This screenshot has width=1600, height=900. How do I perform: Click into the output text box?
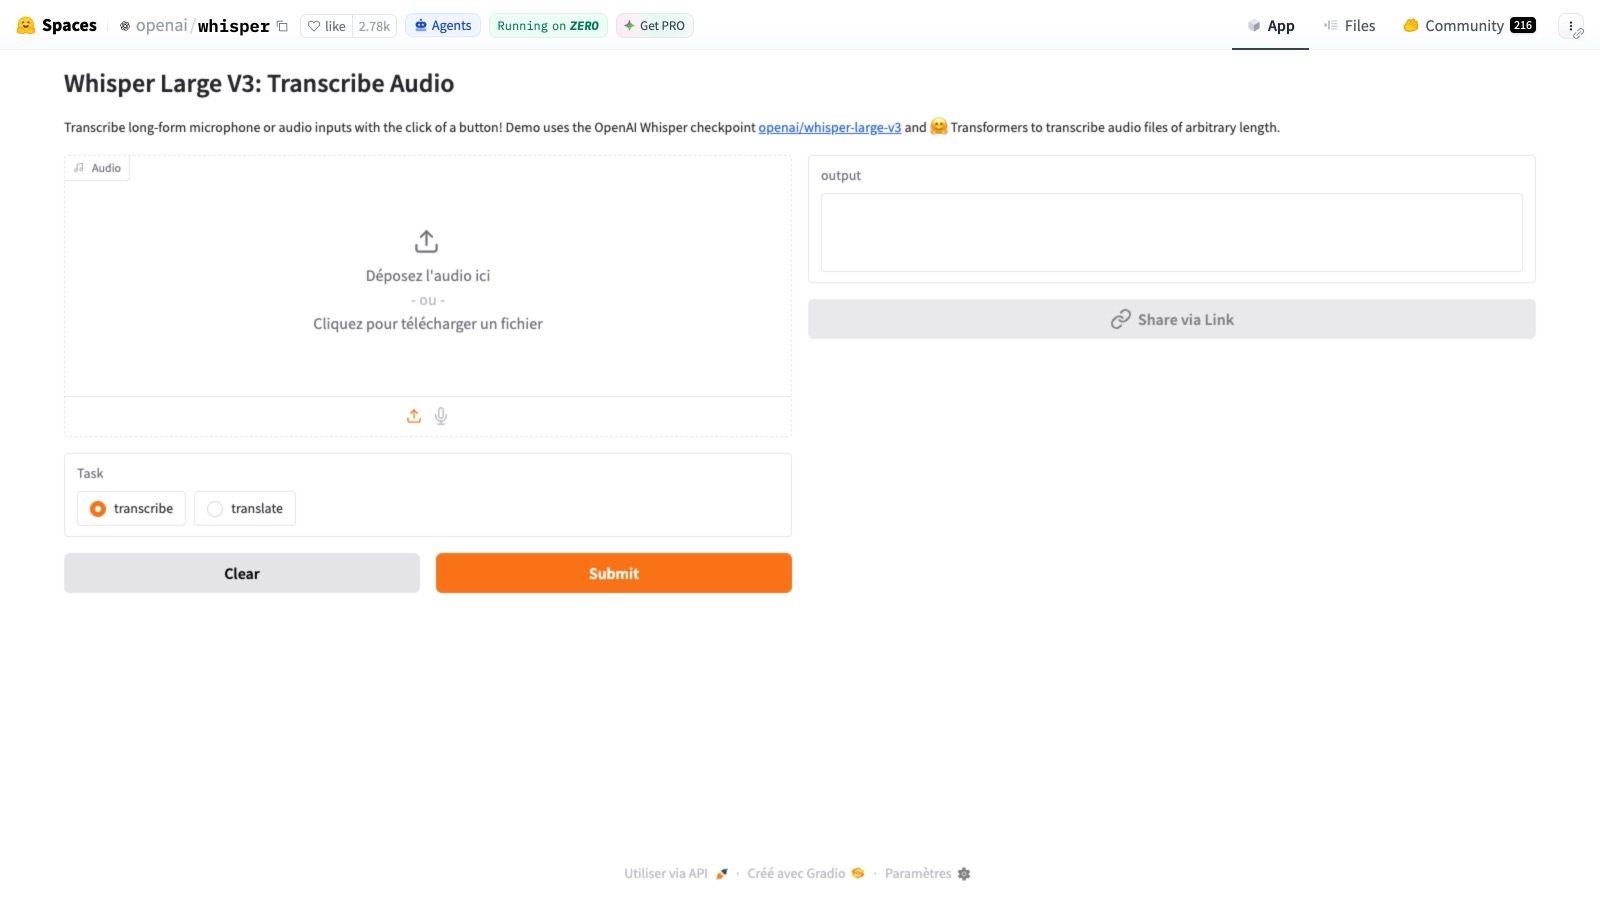pos(1172,232)
